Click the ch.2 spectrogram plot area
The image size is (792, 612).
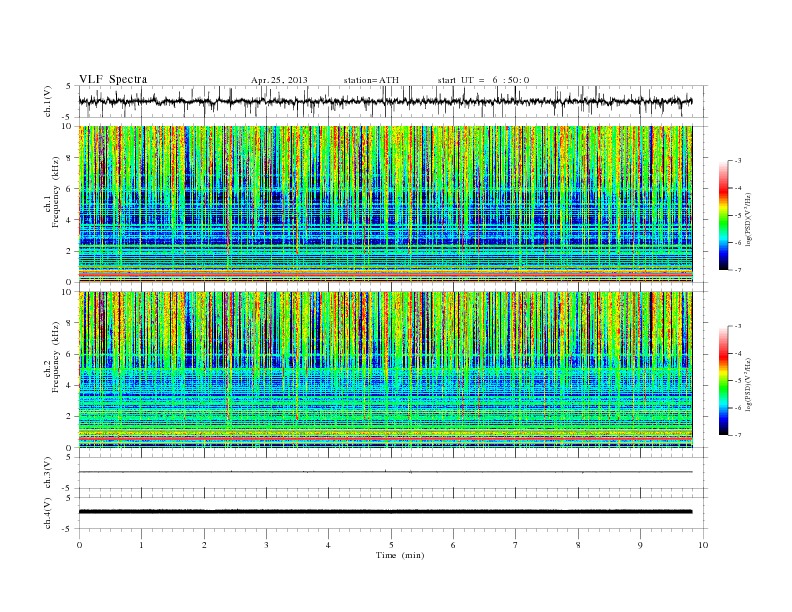tap(385, 370)
